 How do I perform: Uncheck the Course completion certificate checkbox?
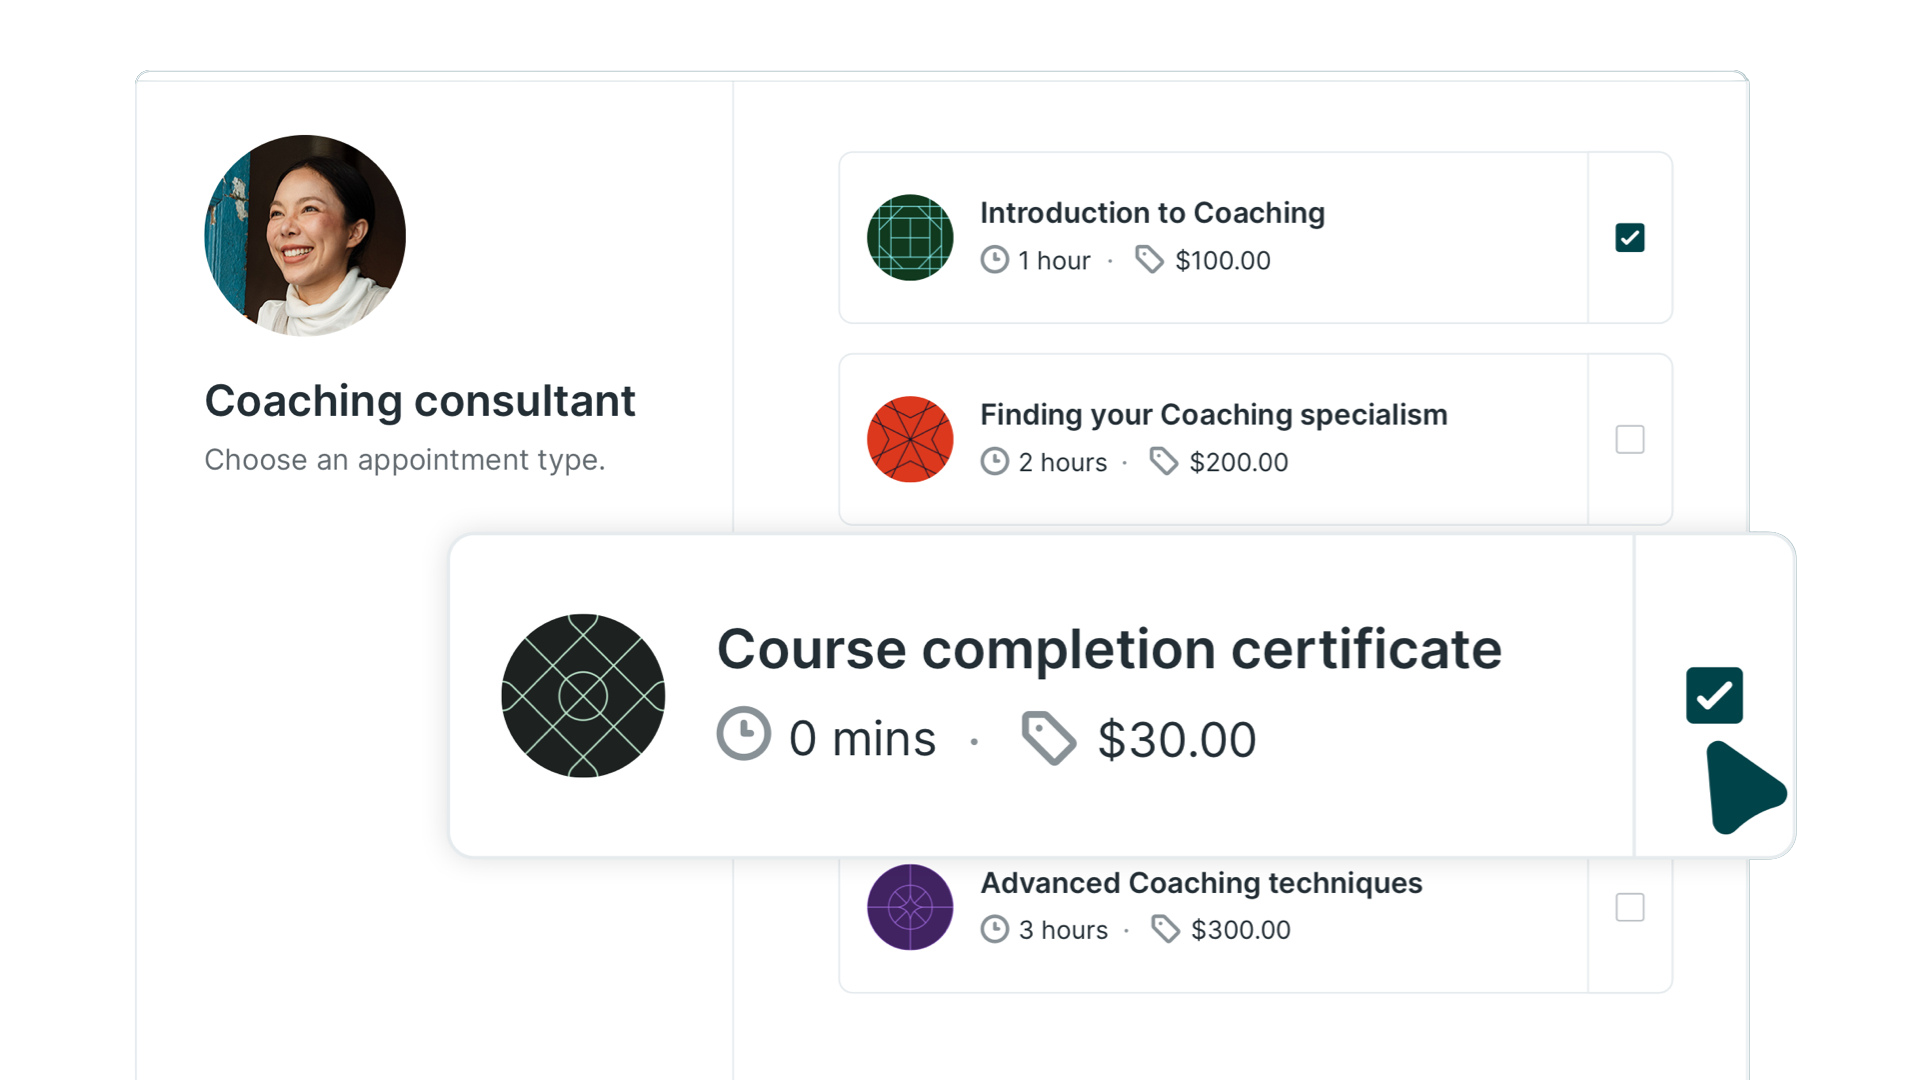(x=1714, y=695)
